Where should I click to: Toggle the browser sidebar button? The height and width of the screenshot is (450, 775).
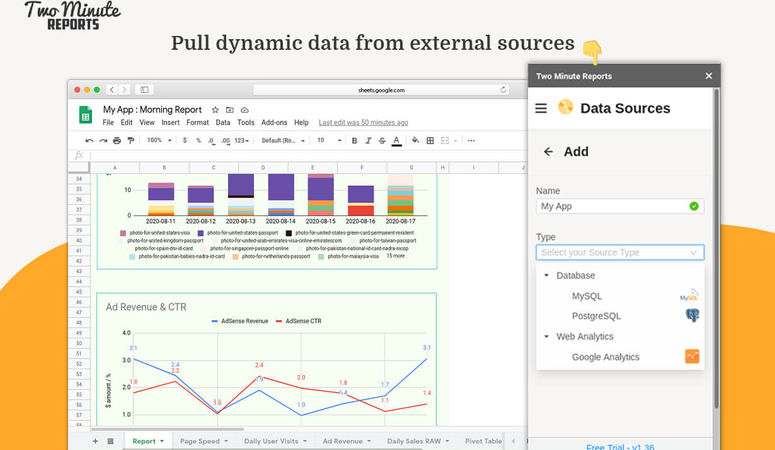click(144, 90)
